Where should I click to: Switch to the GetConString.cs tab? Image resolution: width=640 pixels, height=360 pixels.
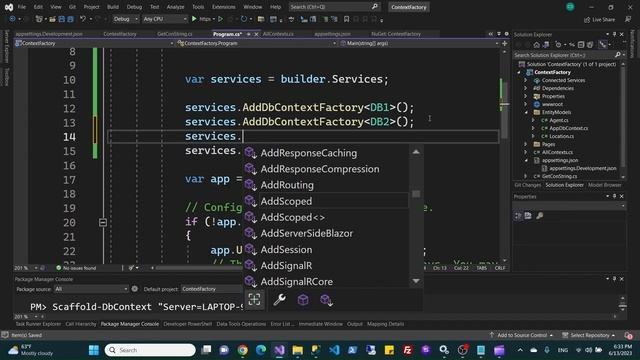(x=175, y=34)
